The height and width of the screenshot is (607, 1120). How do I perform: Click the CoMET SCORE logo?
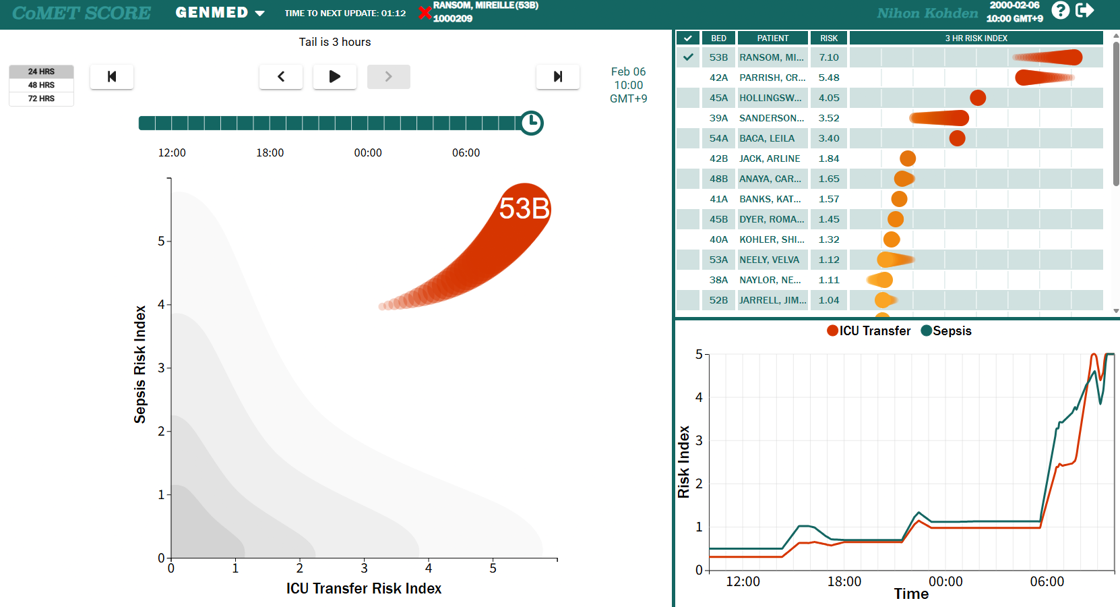[81, 13]
